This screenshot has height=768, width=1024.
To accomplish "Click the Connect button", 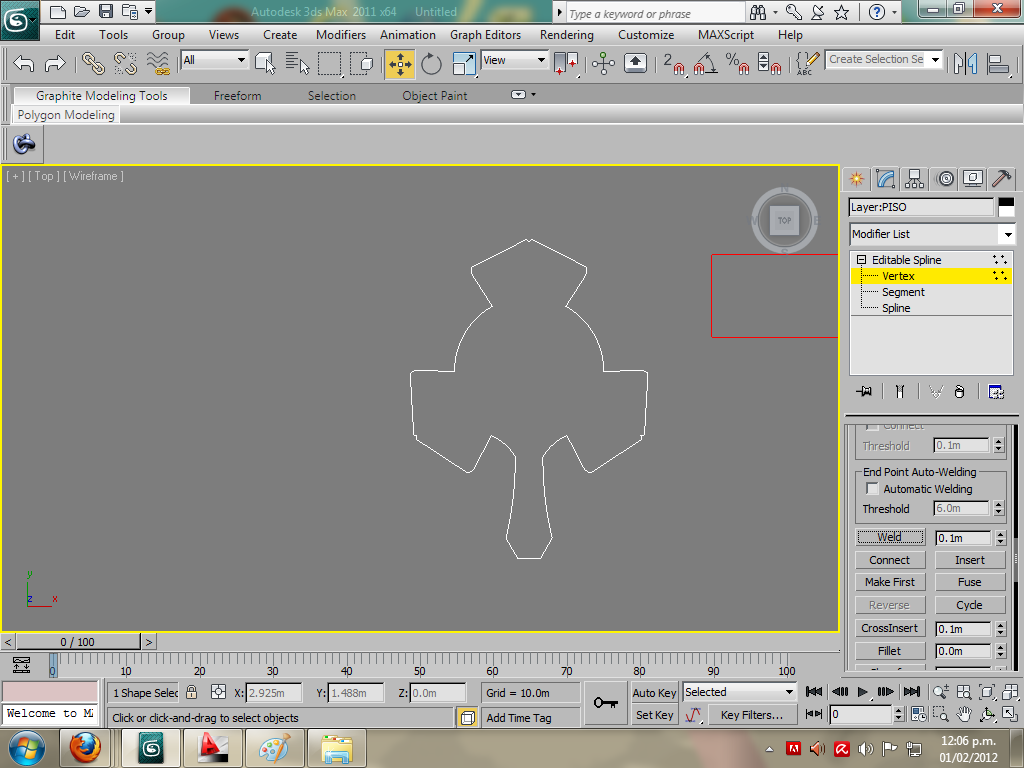I will (890, 560).
